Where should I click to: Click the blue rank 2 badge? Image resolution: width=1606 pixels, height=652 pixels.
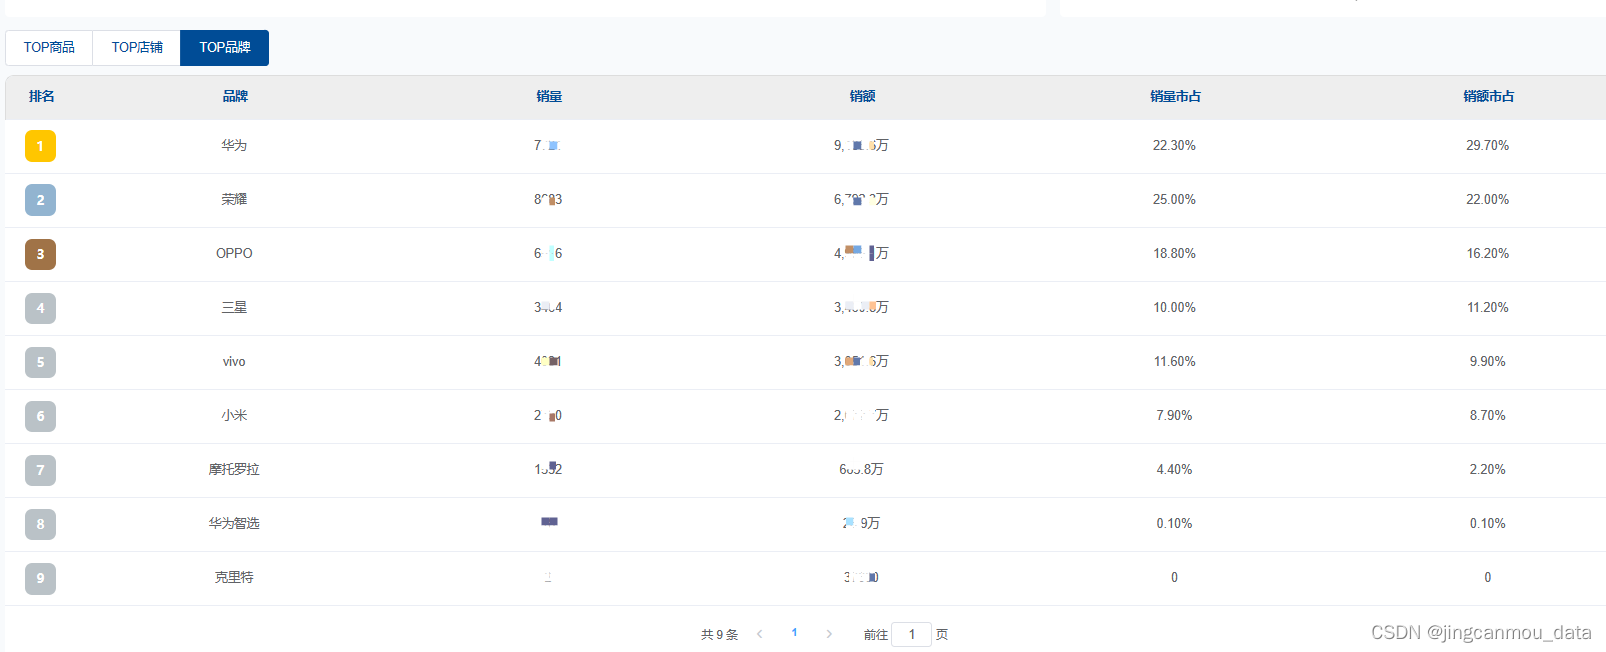[x=40, y=200]
